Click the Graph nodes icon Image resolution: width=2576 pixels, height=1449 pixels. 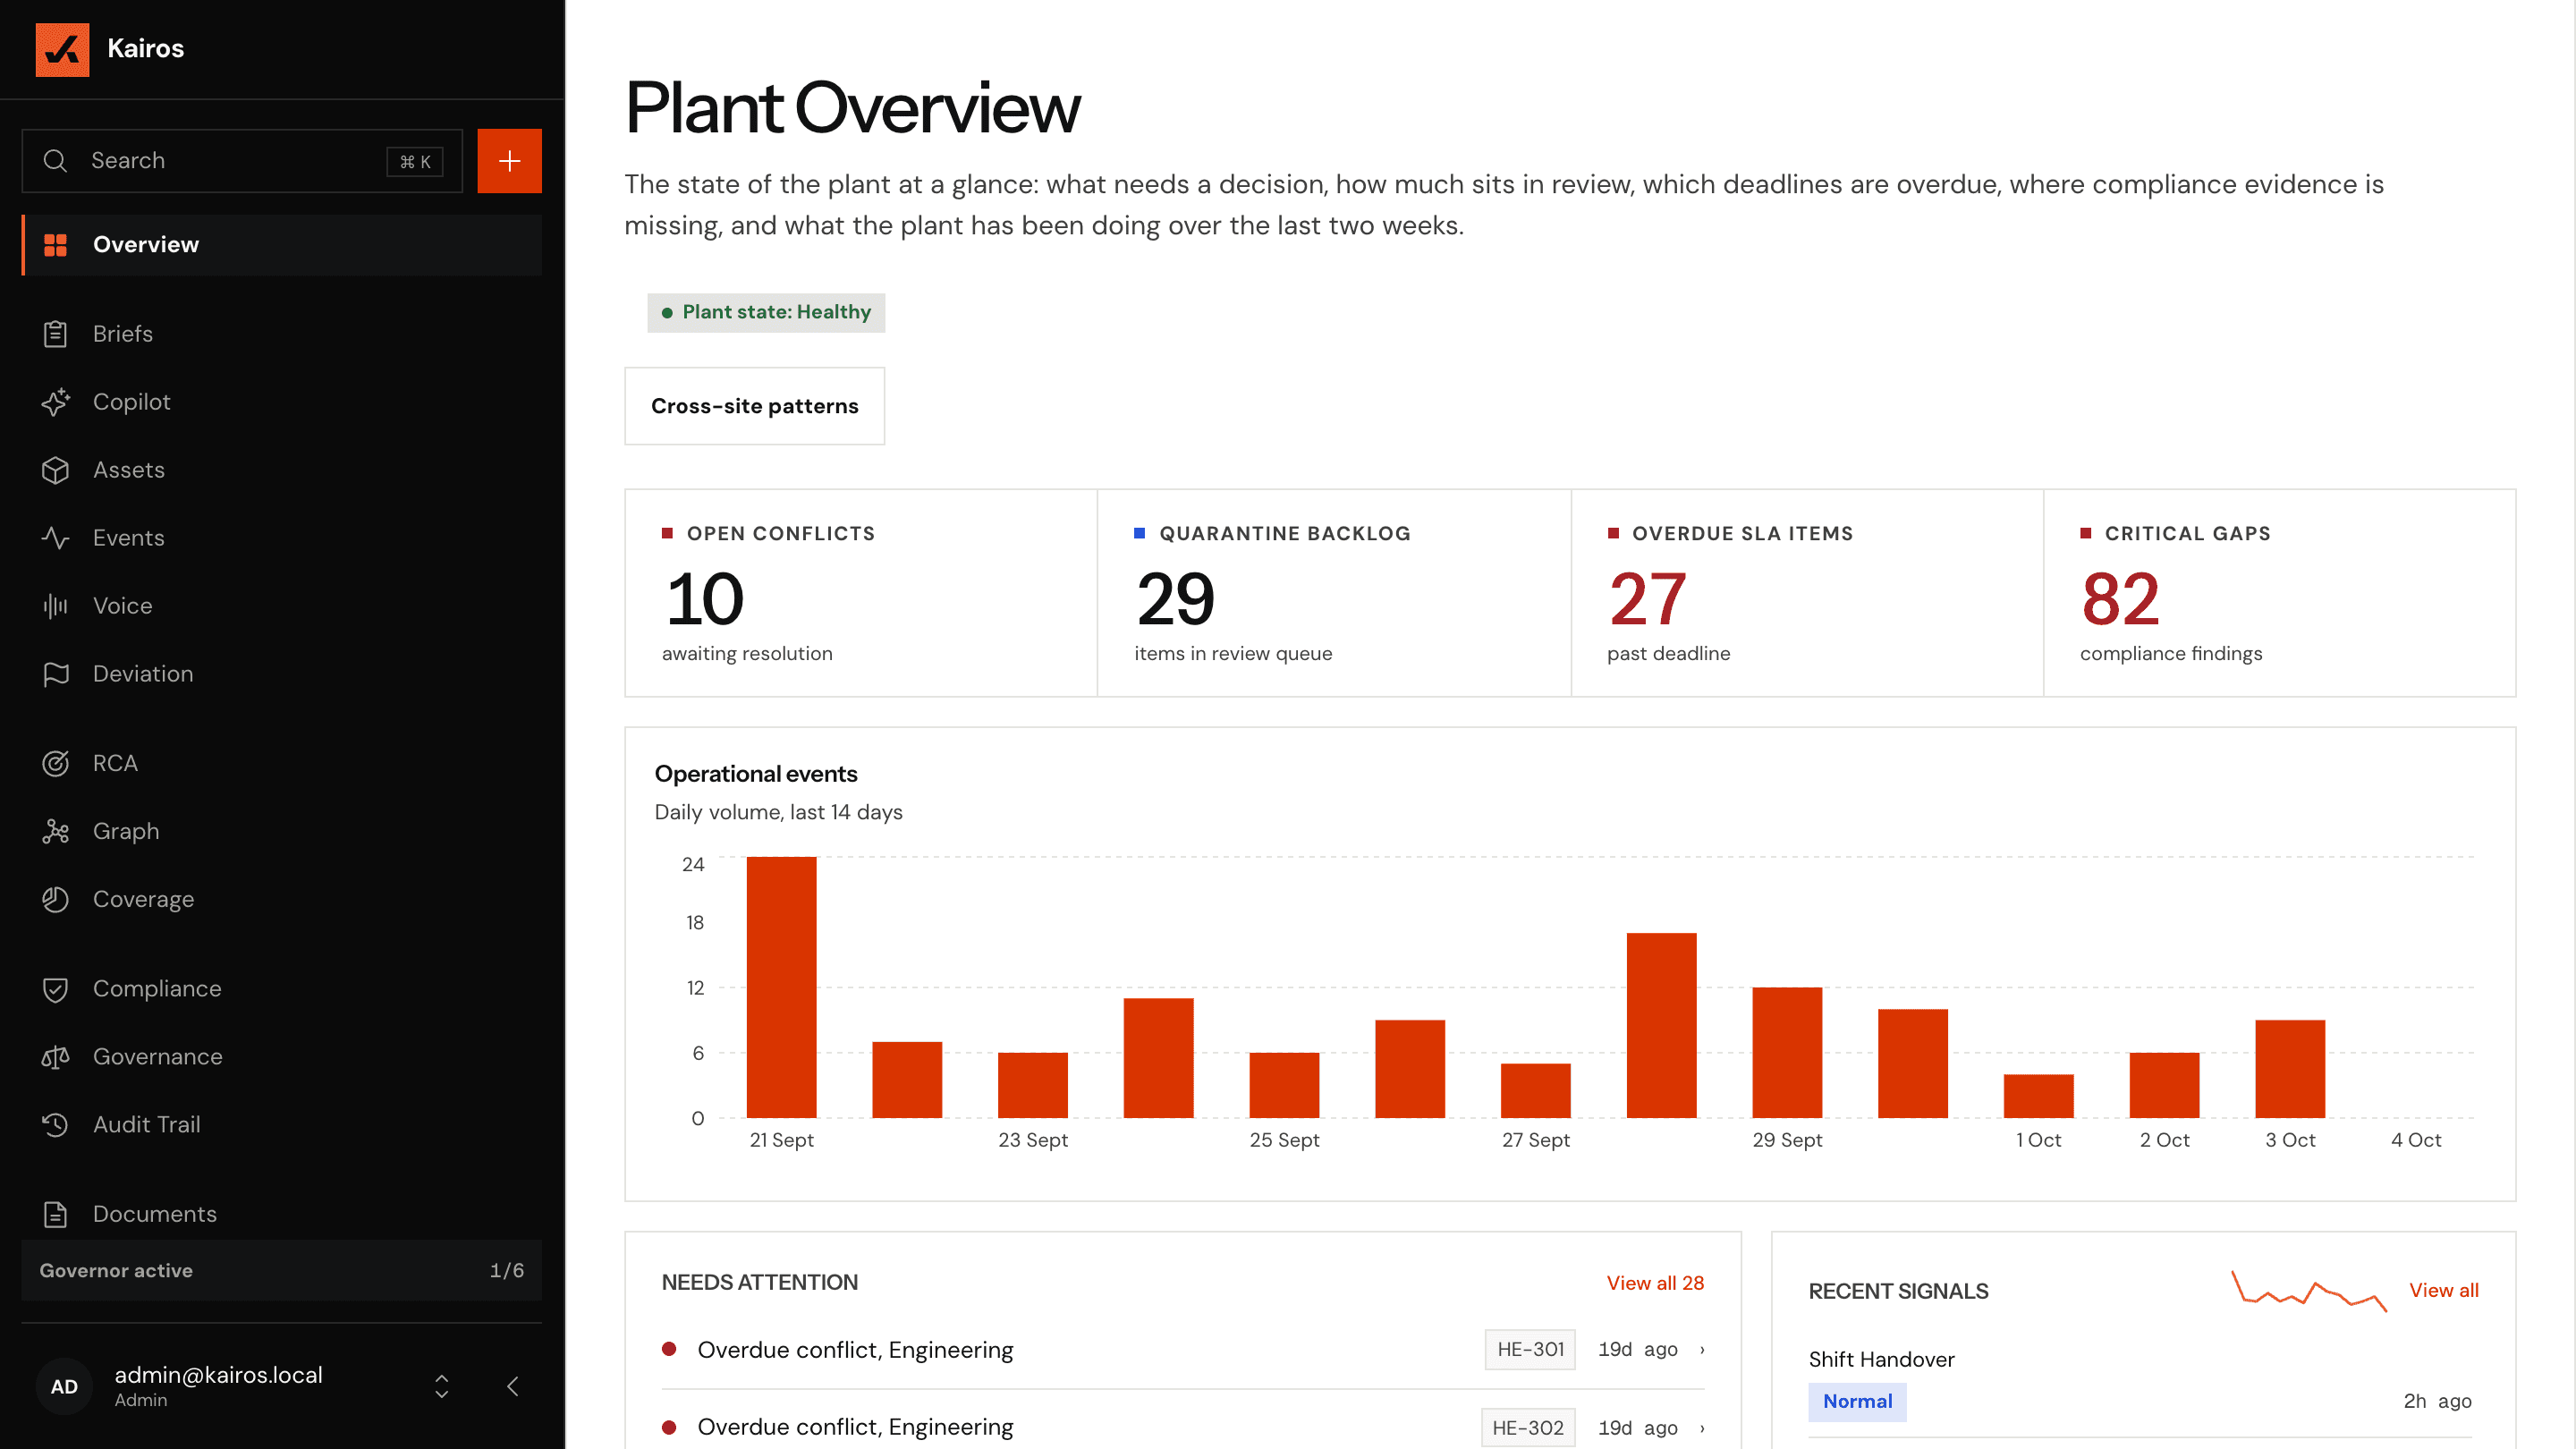56,832
